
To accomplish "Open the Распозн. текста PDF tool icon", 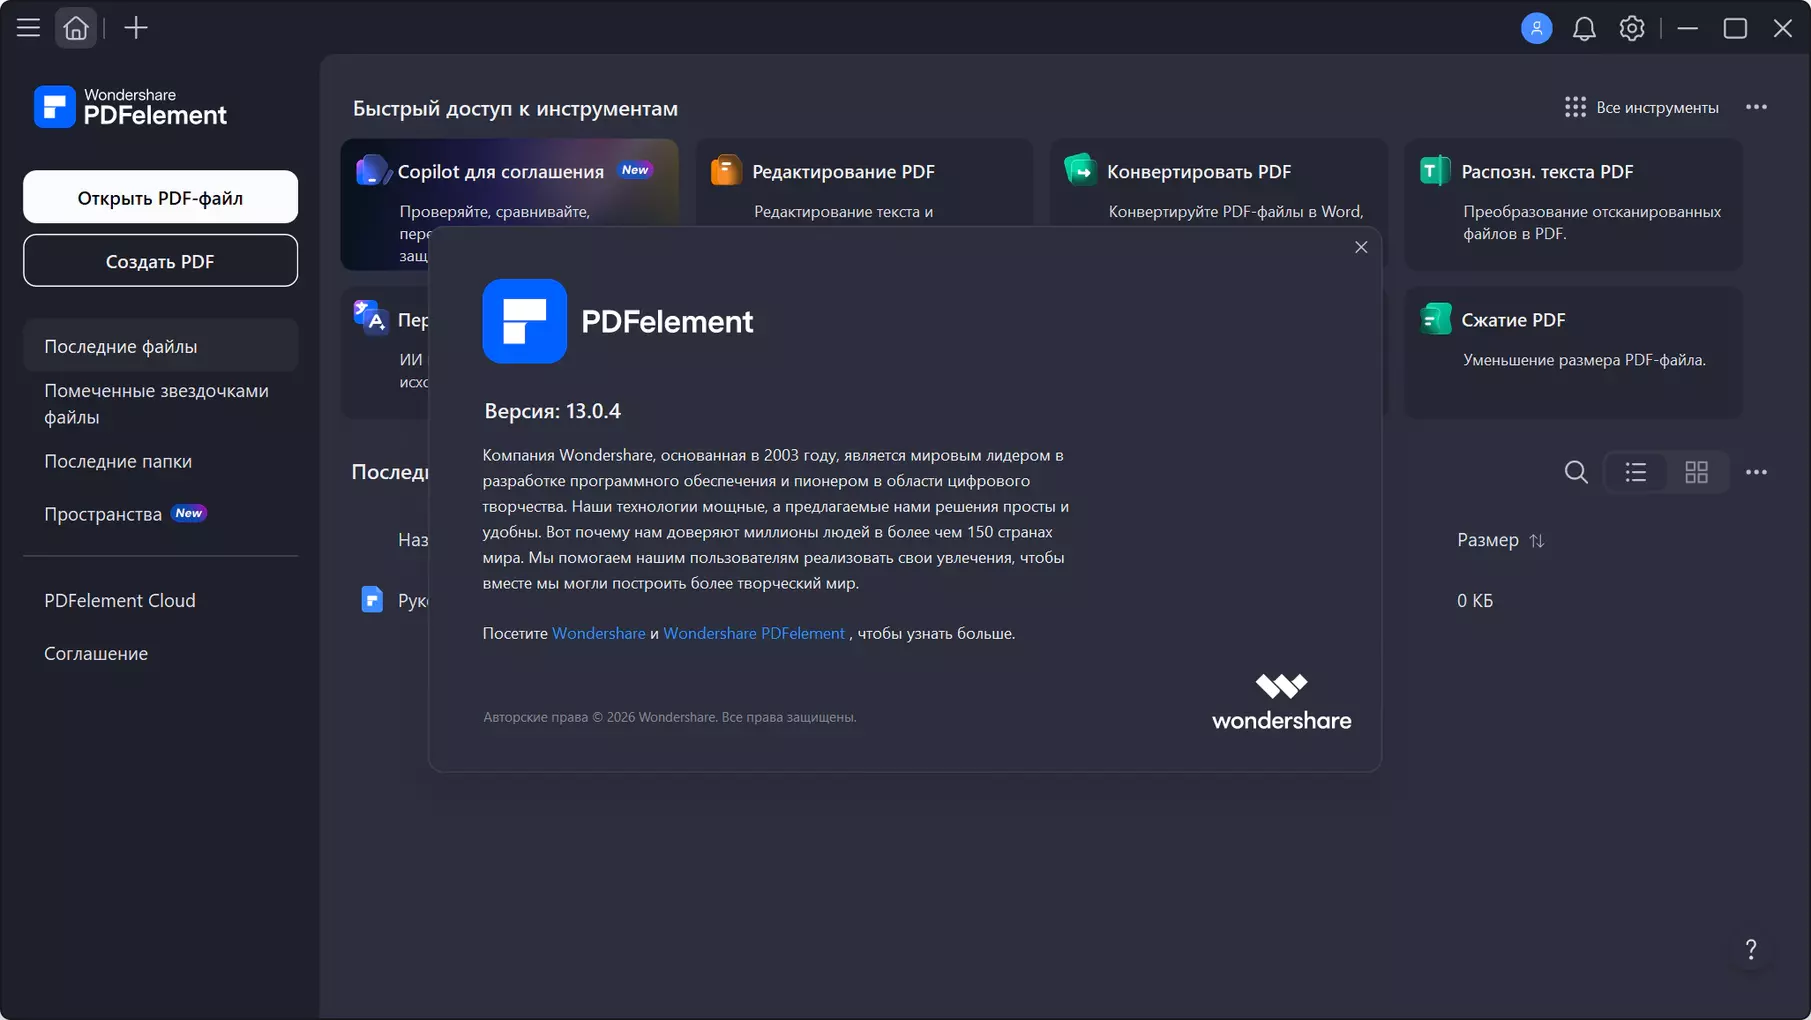I will click(x=1435, y=171).
